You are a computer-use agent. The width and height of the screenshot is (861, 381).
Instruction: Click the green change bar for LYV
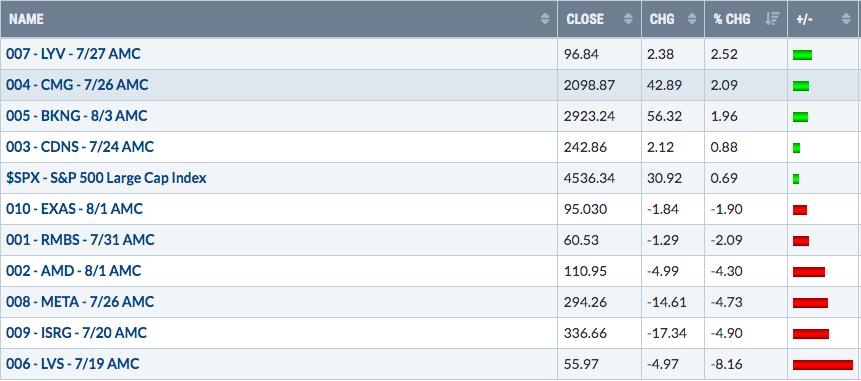pyautogui.click(x=802, y=55)
